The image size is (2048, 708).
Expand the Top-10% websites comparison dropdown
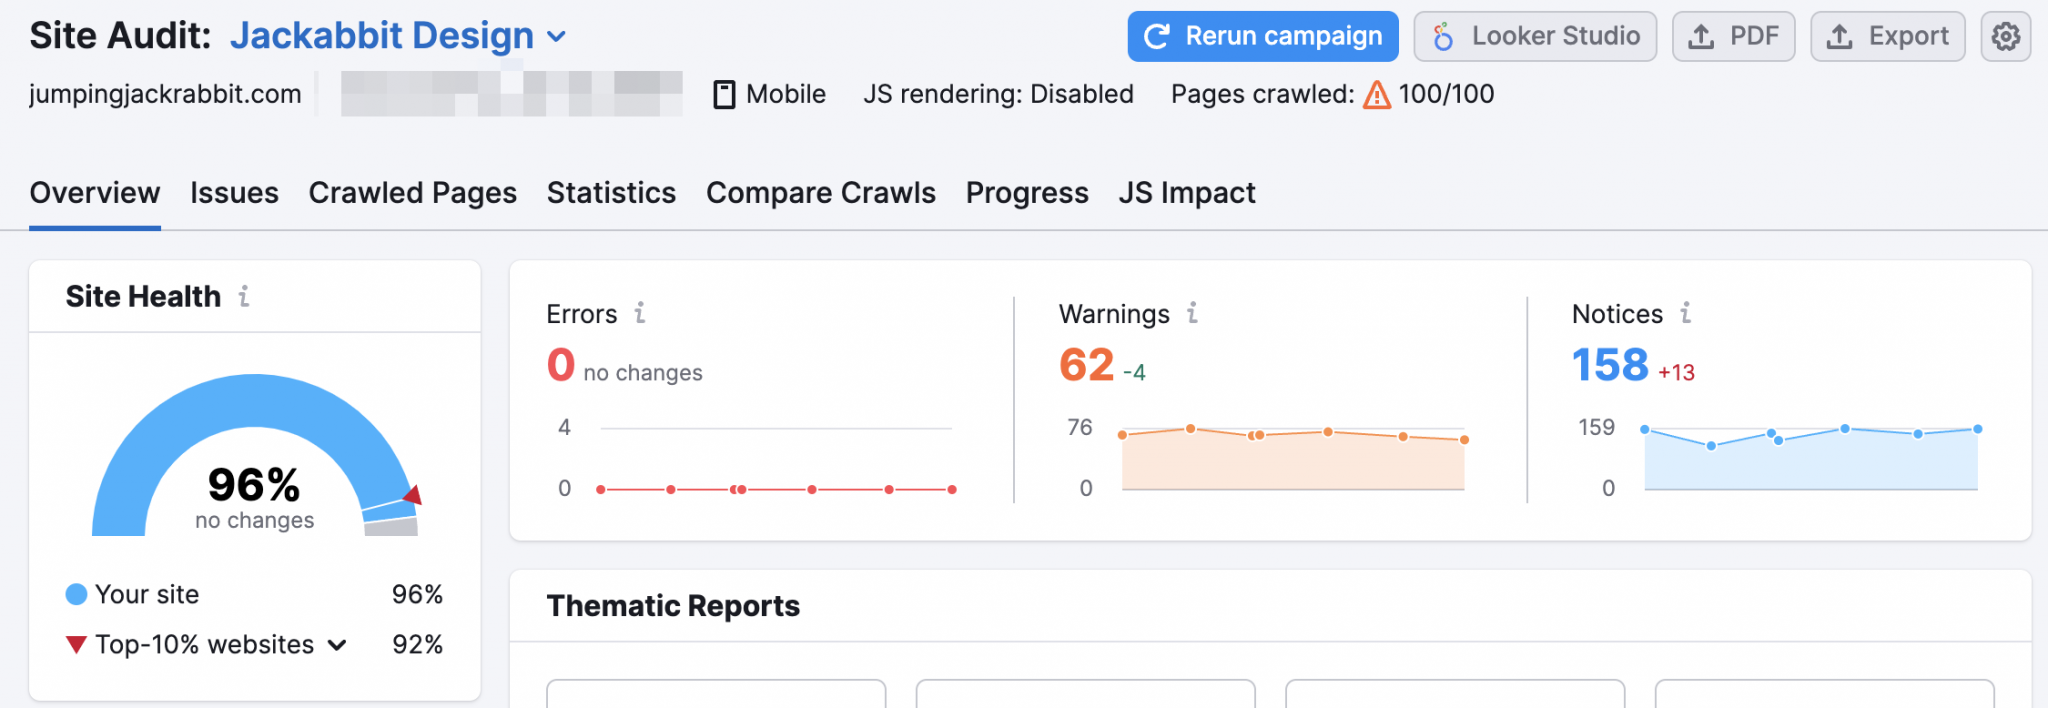(337, 645)
